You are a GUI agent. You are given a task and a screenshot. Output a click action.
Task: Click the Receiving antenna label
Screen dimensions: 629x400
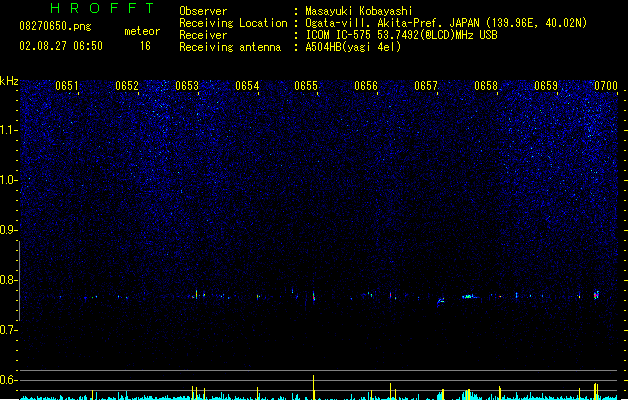230,47
